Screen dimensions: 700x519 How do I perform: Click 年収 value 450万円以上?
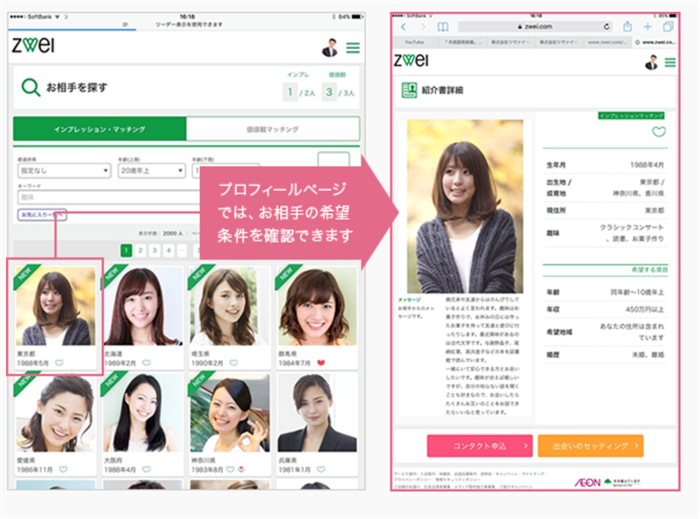click(x=645, y=309)
